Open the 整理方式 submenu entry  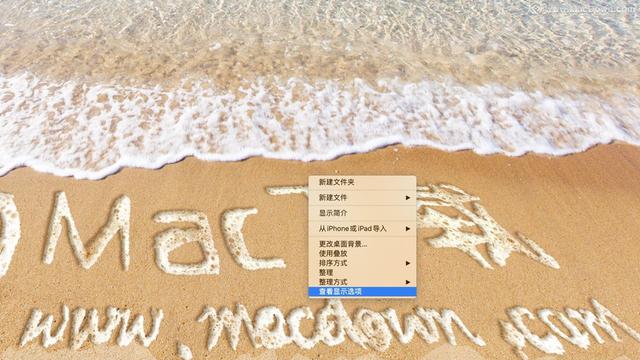point(362,282)
